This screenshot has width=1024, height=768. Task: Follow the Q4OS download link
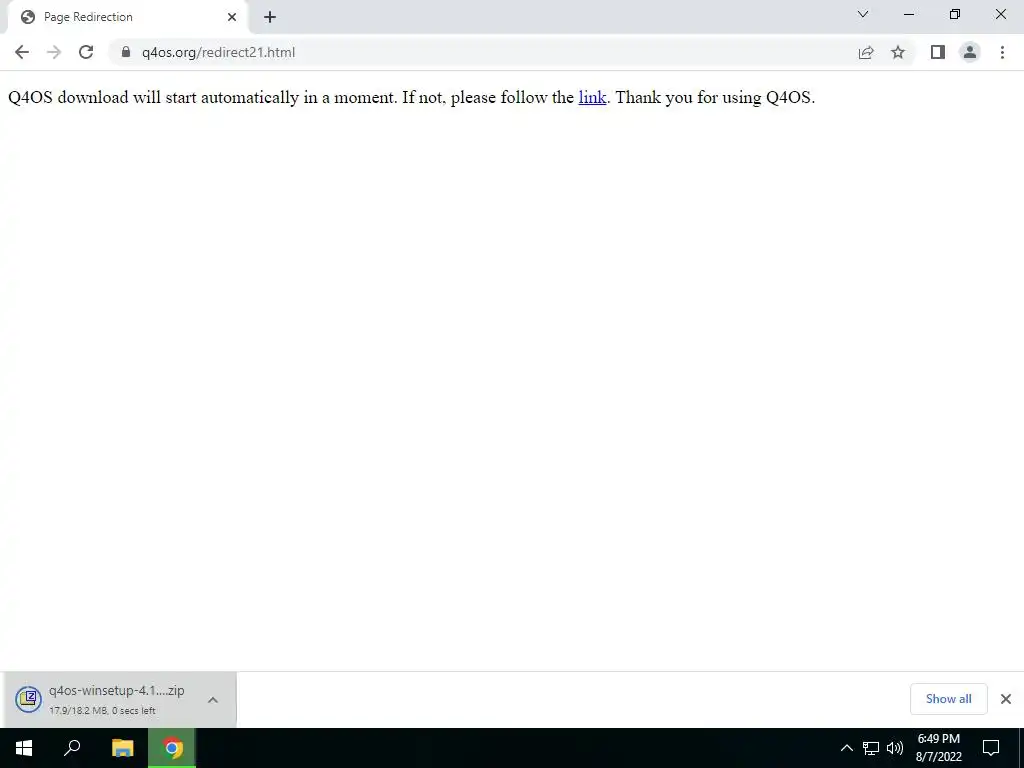pos(592,97)
